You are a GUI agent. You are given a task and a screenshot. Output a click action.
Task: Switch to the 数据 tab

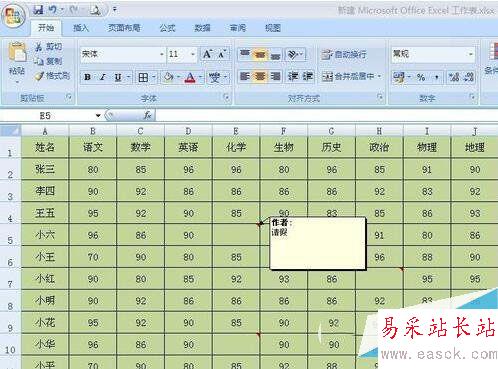(202, 28)
